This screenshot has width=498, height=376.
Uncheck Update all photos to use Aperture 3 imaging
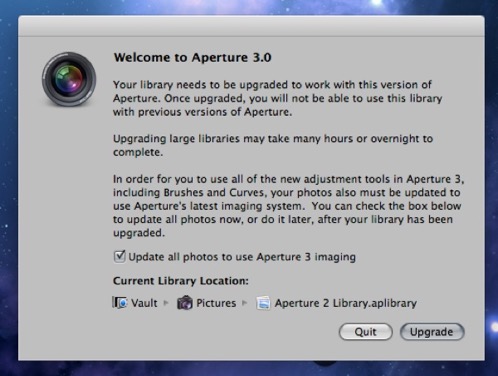coord(119,257)
